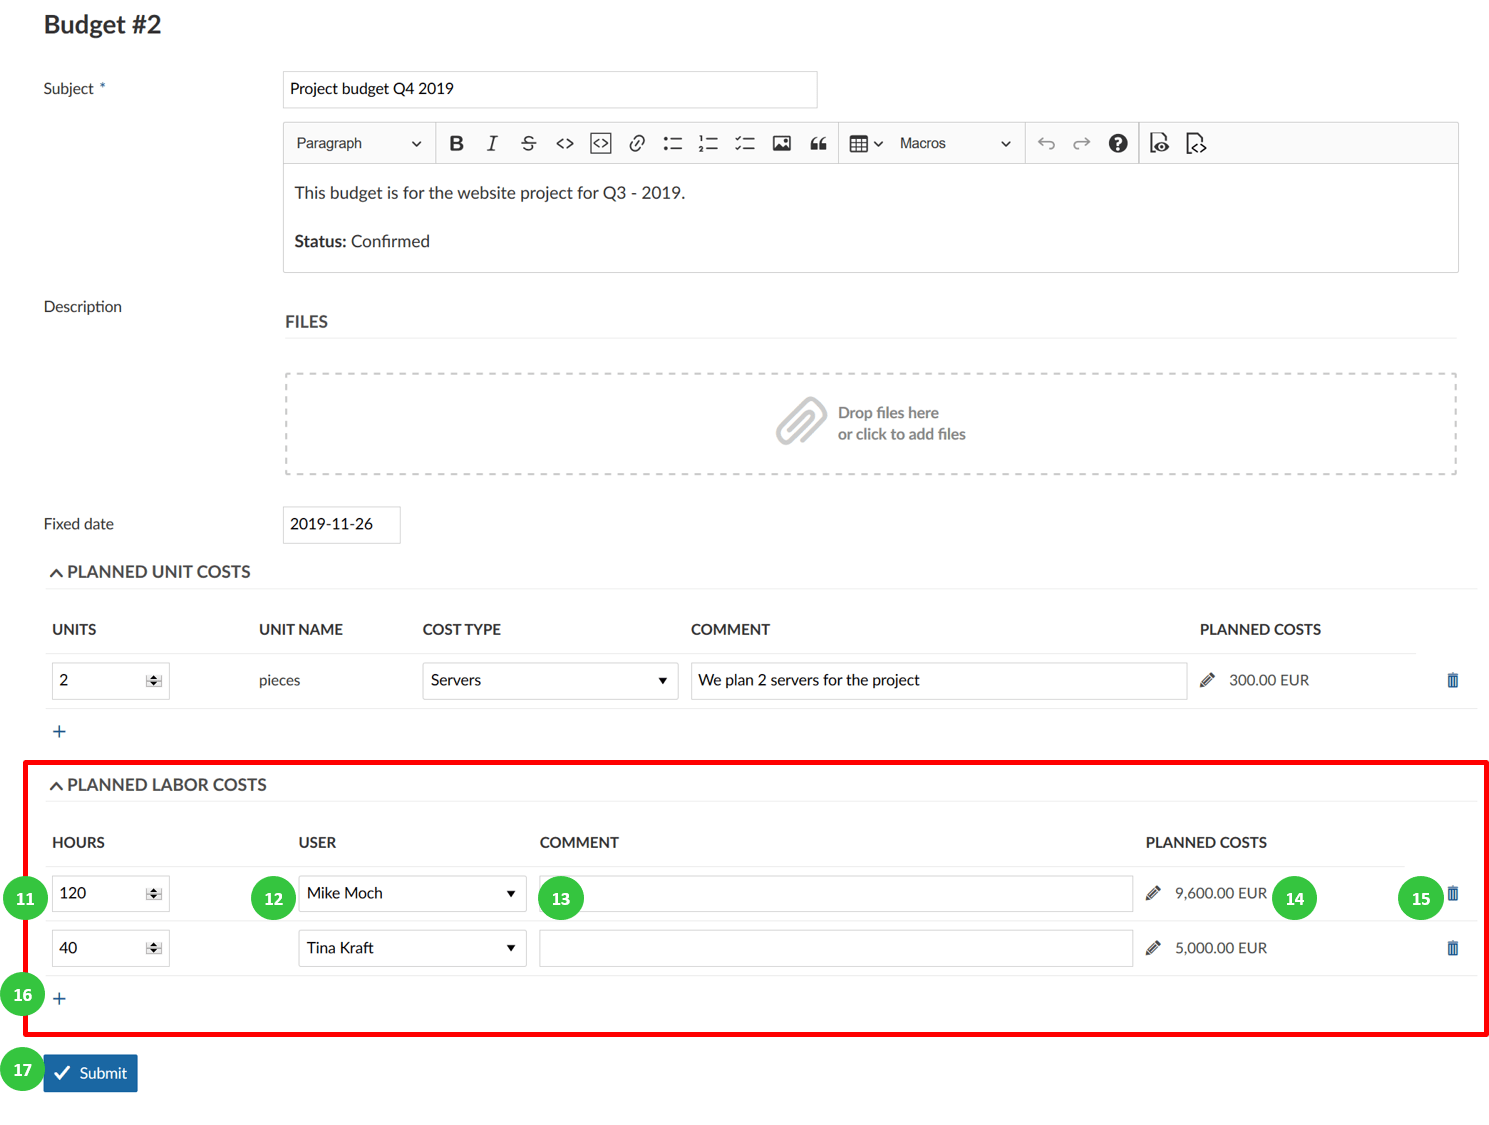Screen dimensions: 1489x1125
Task: Click the Fixed date input field
Action: [341, 525]
